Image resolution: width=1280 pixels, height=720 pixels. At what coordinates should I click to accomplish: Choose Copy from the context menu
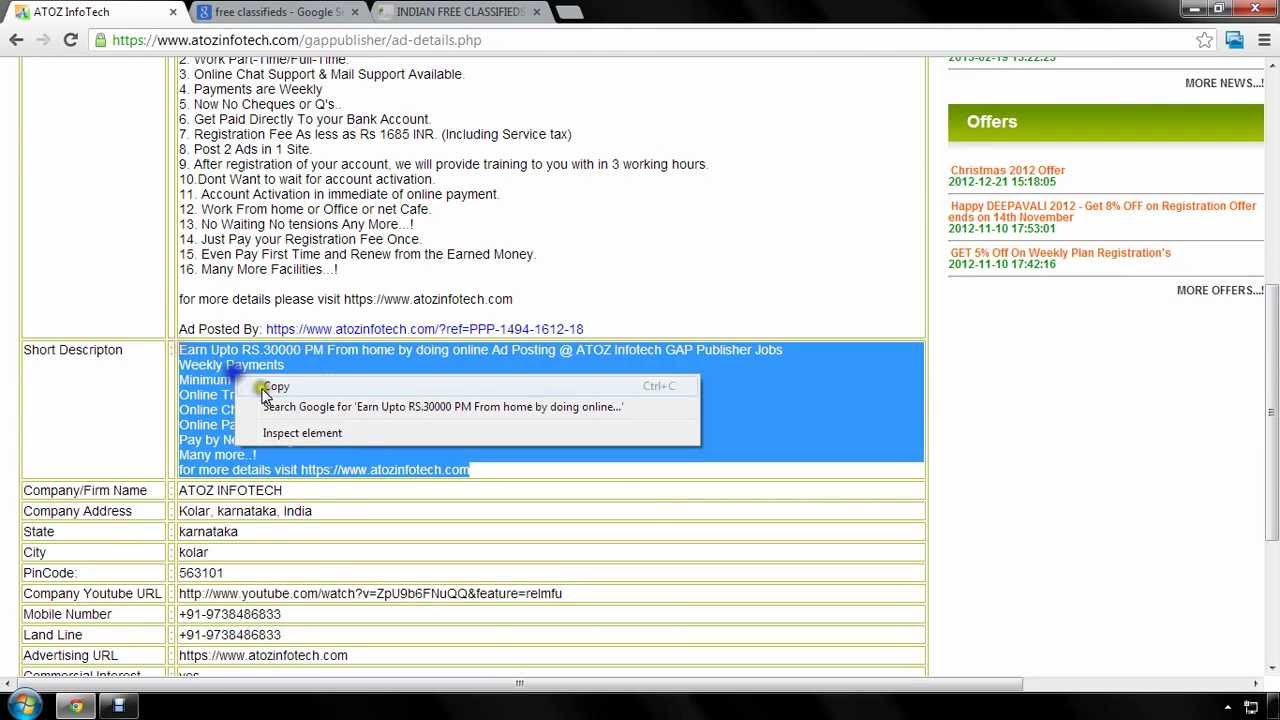tap(468, 386)
